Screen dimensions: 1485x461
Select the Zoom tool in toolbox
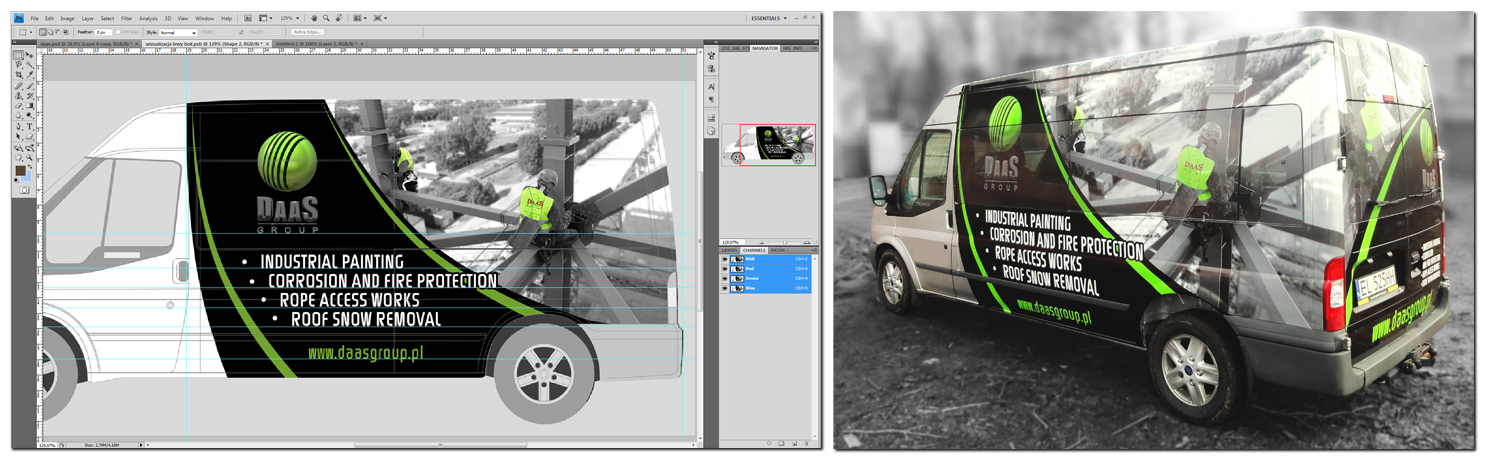(30, 157)
